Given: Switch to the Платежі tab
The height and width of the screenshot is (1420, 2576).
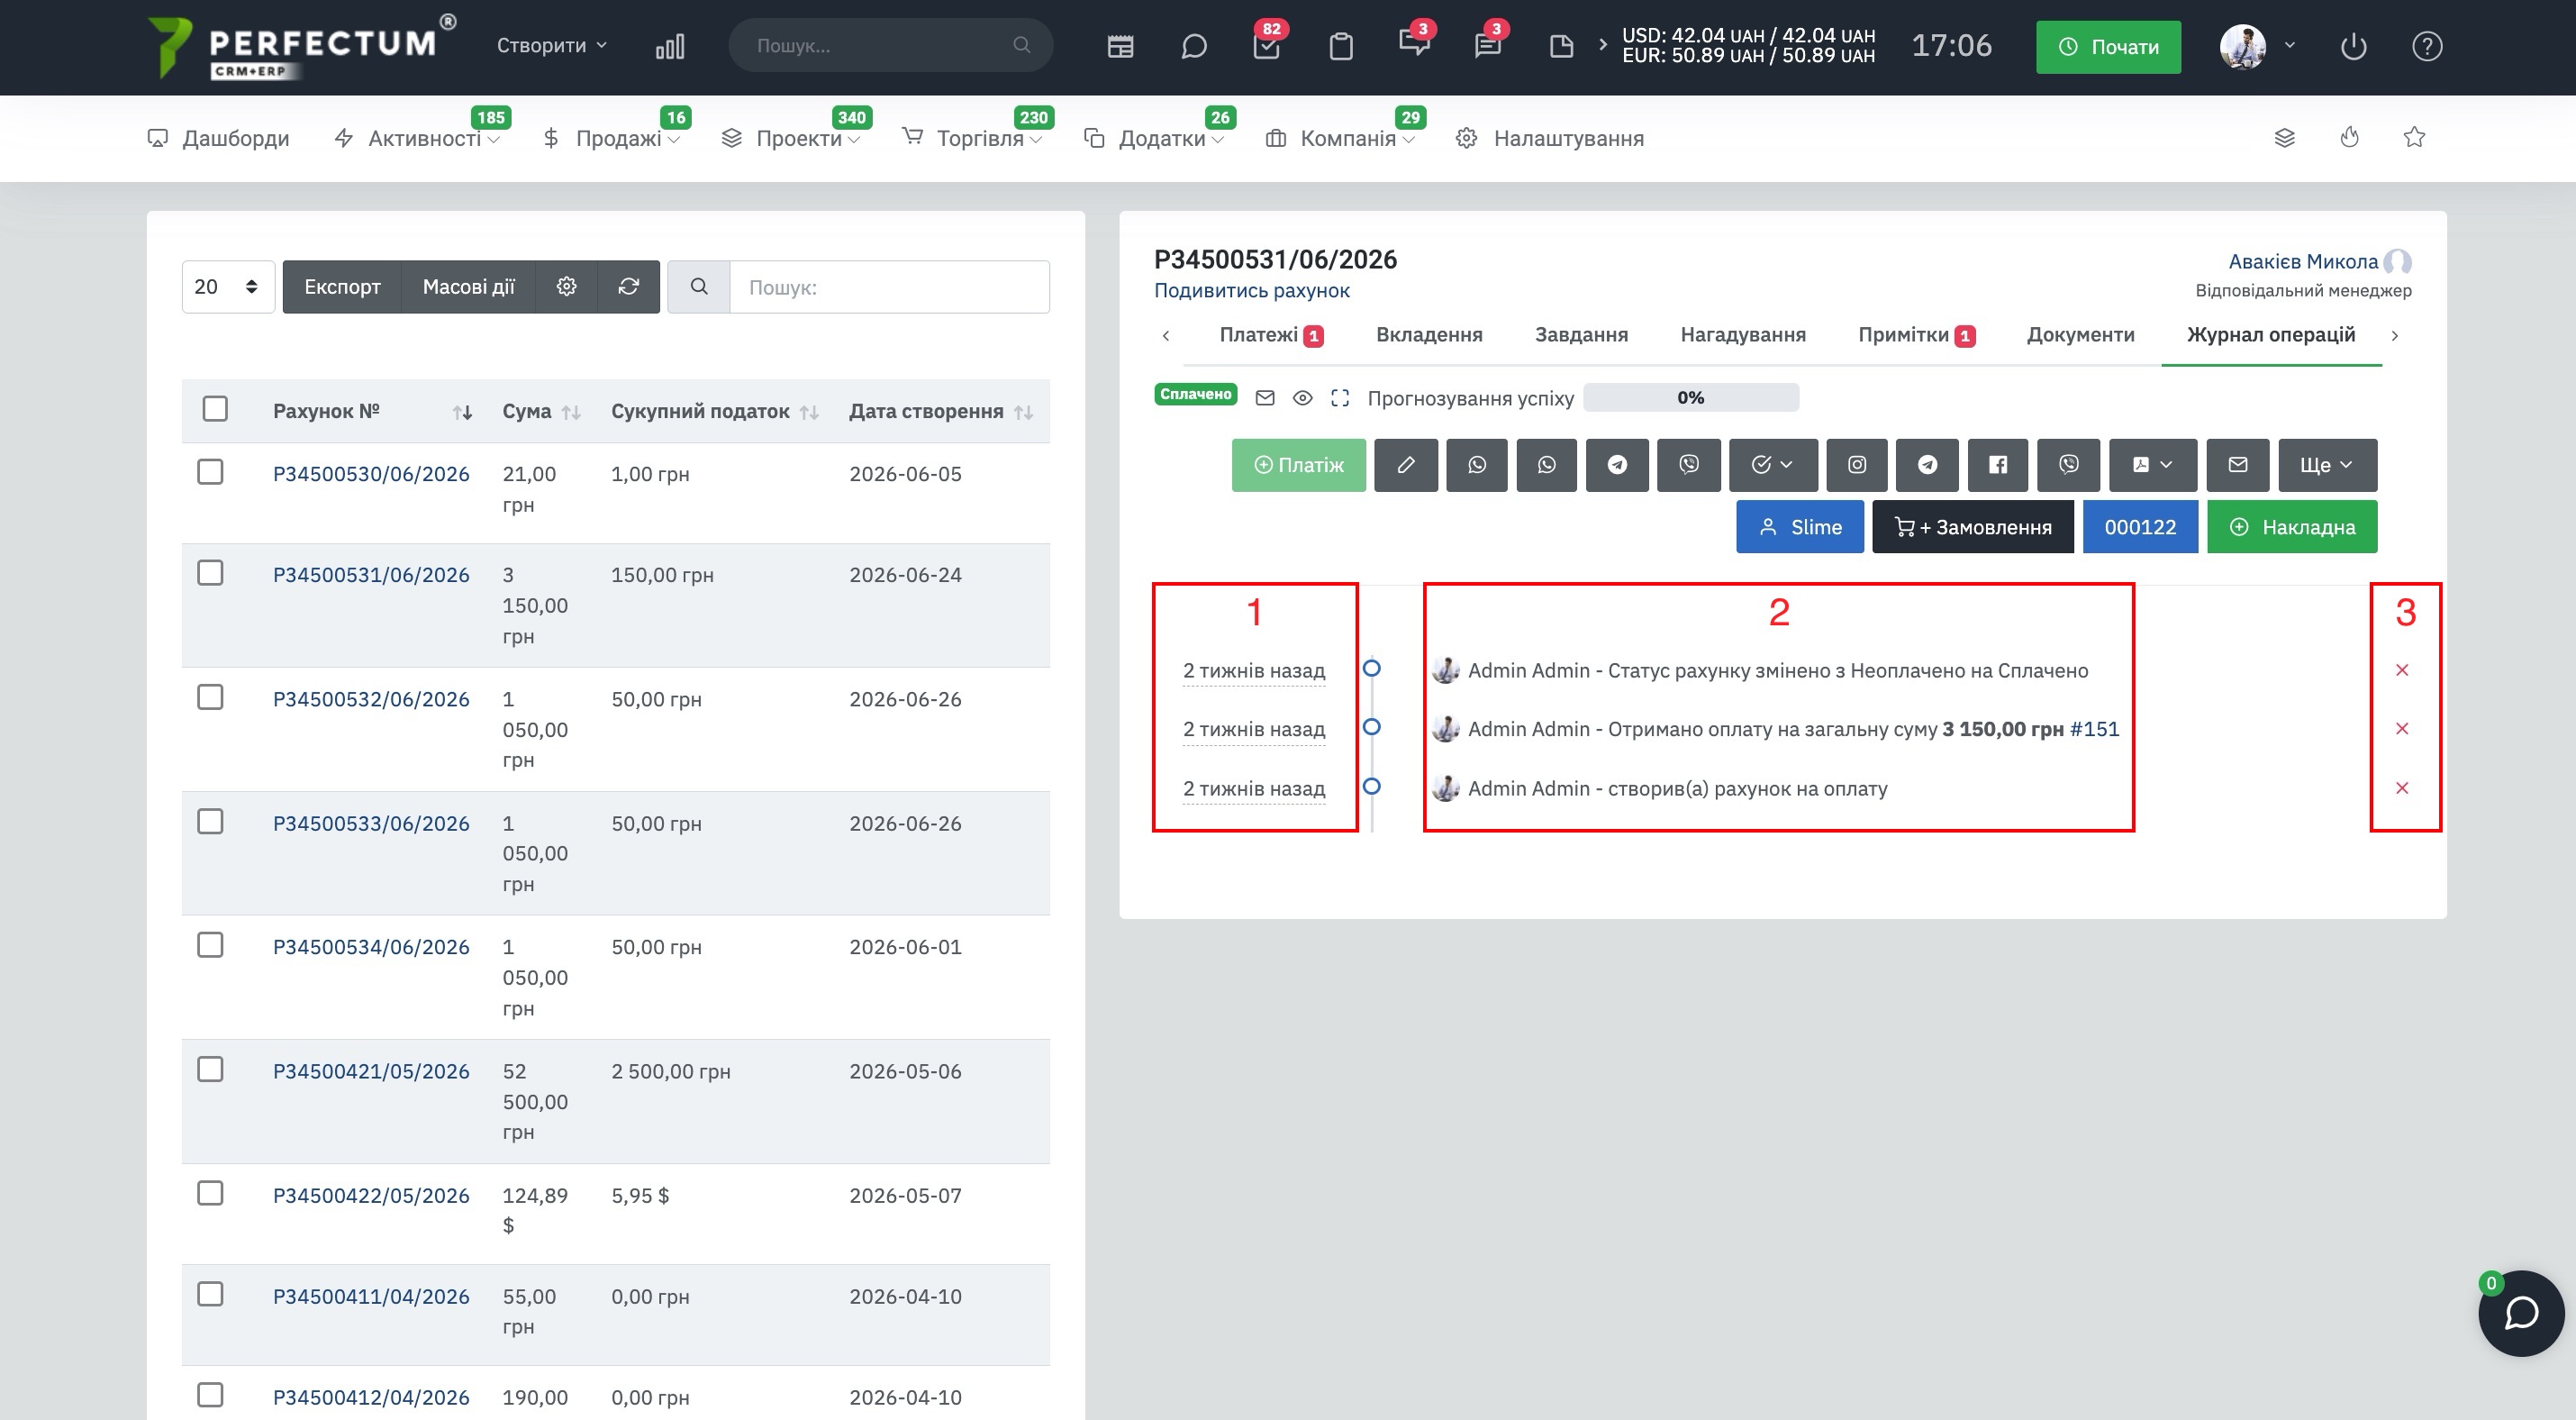Looking at the screenshot, I should [1271, 335].
